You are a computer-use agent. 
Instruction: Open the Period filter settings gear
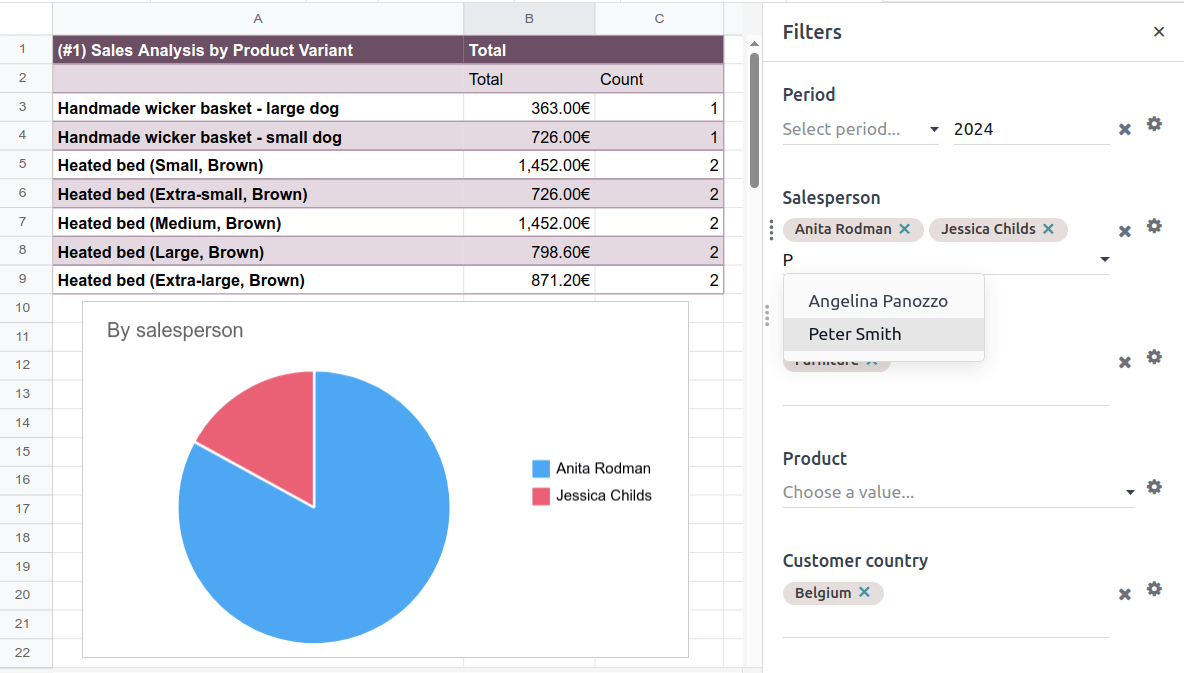1154,124
